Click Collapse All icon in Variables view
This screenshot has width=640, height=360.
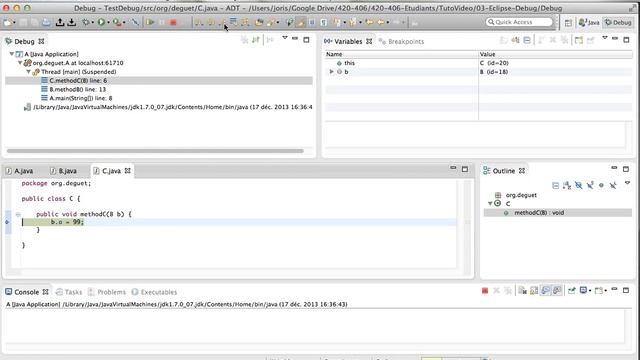527,40
